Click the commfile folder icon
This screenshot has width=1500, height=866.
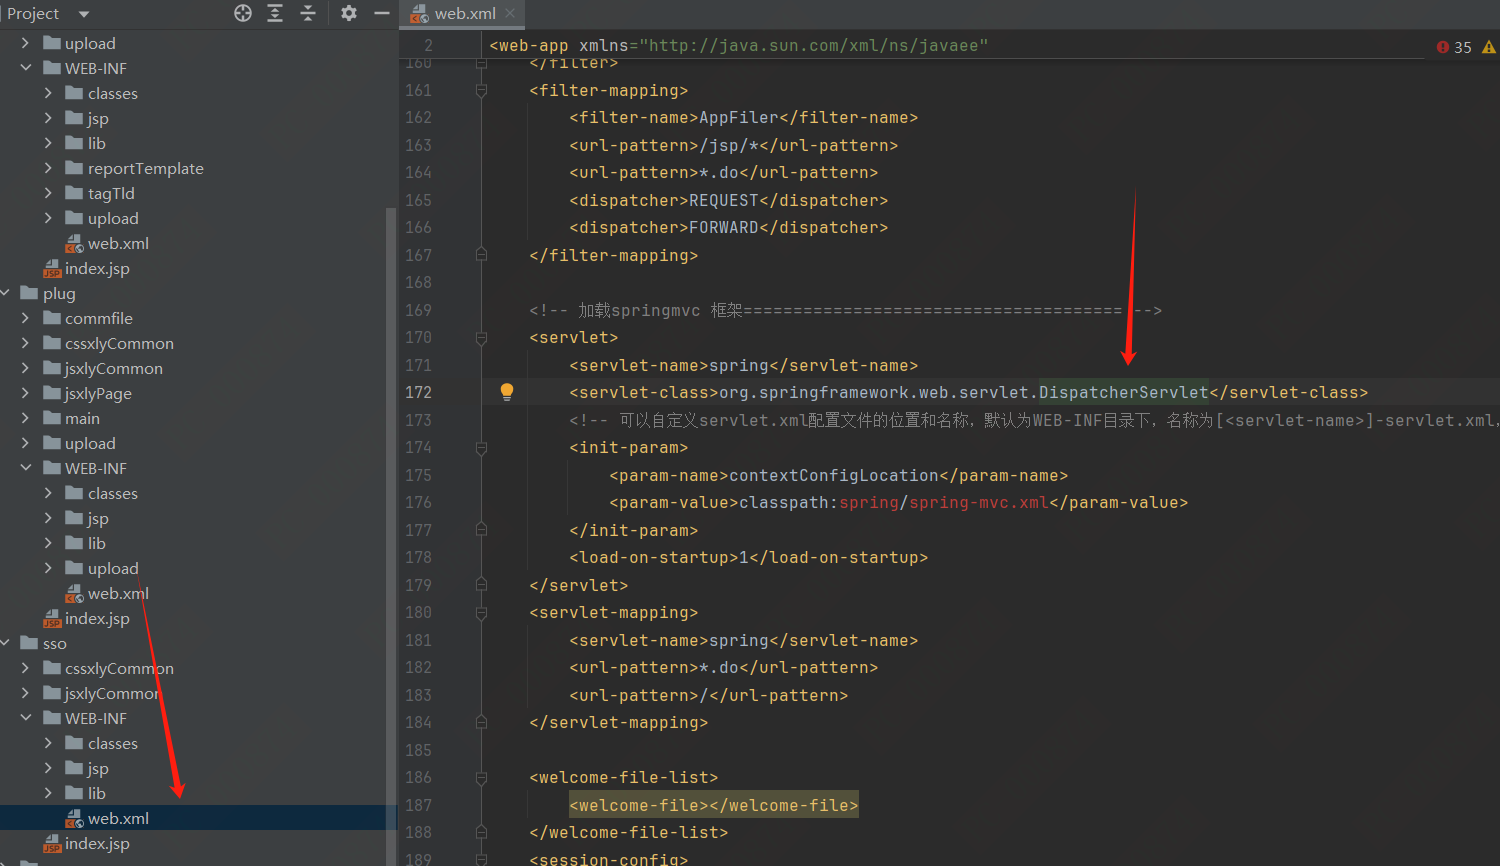(x=52, y=318)
